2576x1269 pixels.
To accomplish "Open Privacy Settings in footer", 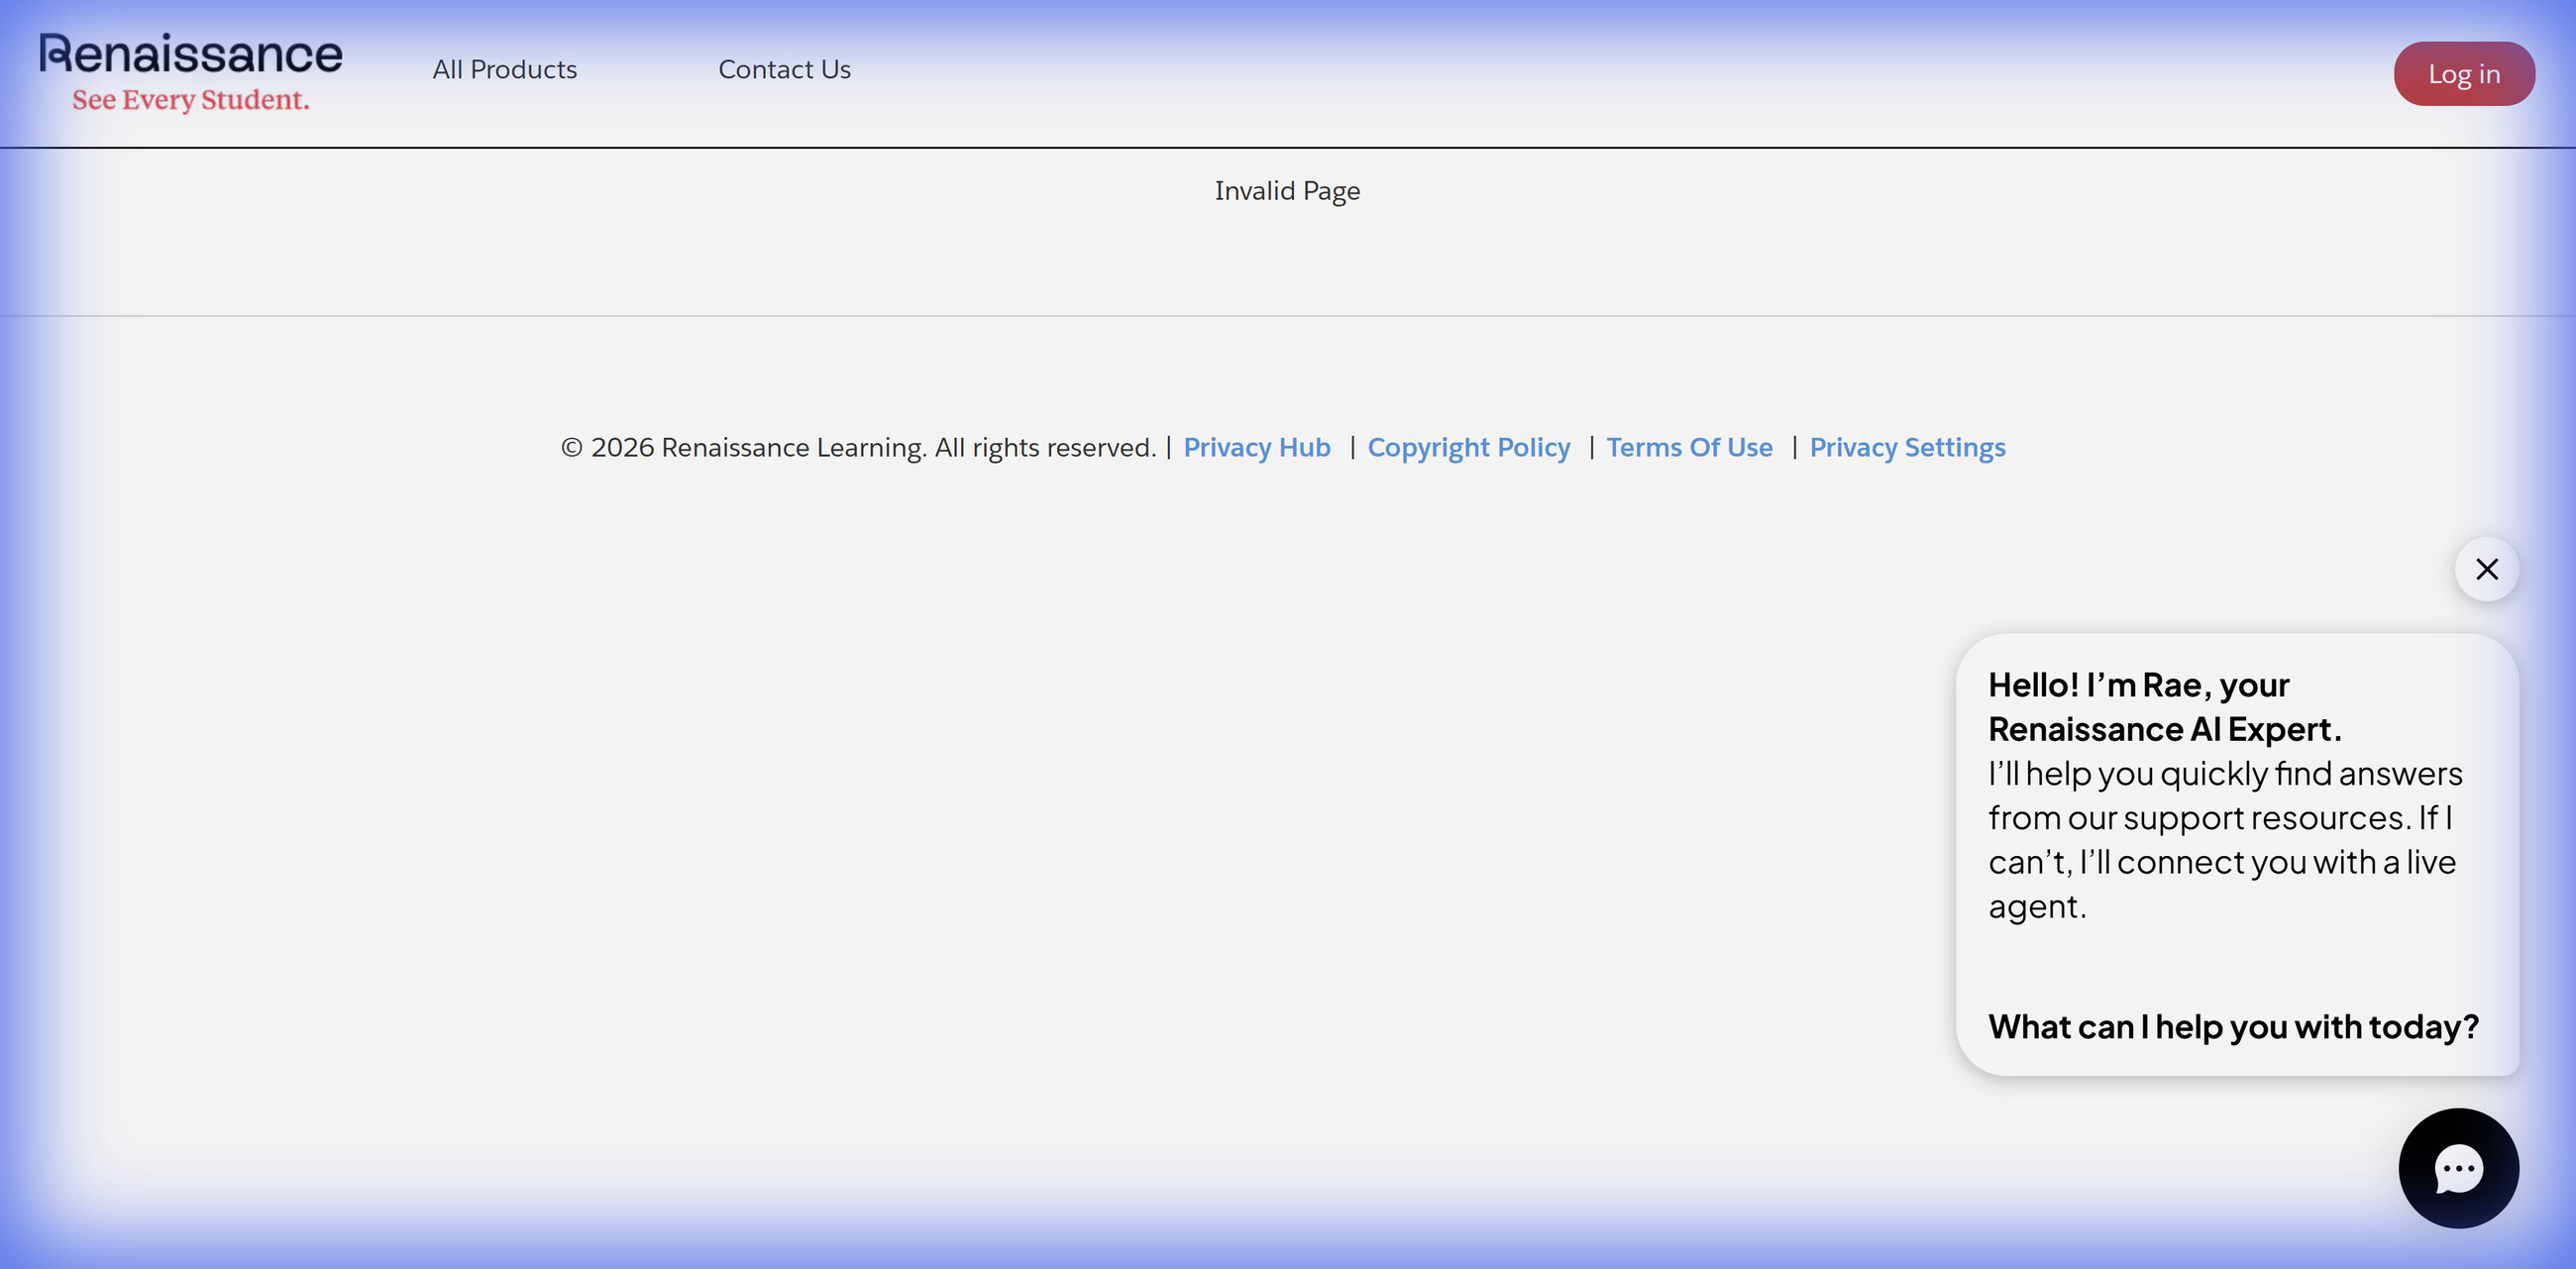I will click(x=1907, y=447).
